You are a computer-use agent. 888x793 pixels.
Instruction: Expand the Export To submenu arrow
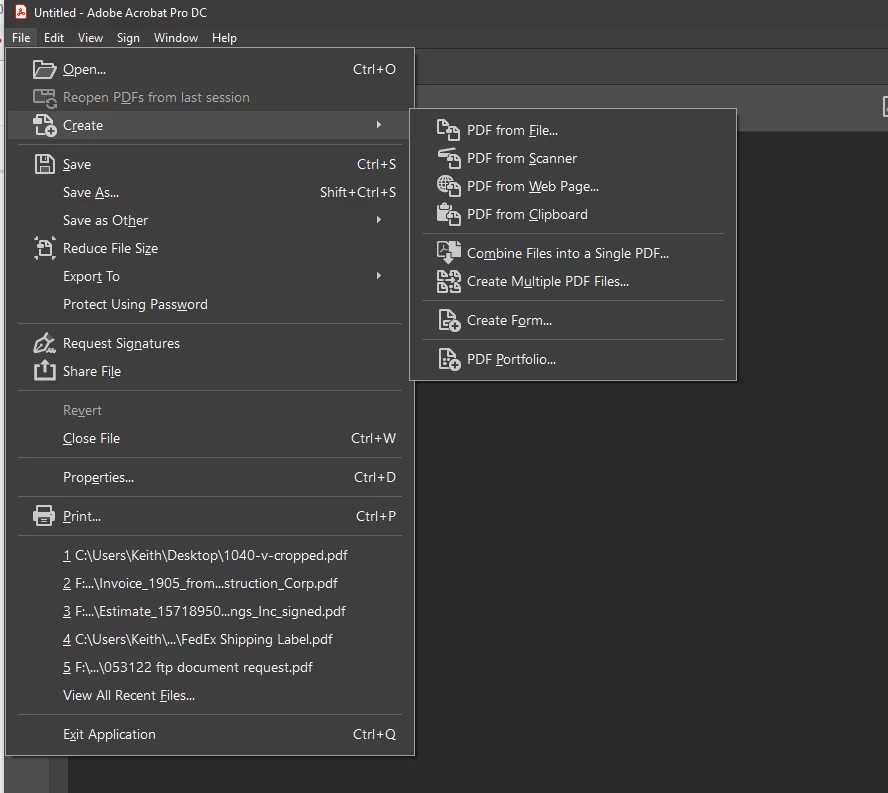pyautogui.click(x=379, y=276)
